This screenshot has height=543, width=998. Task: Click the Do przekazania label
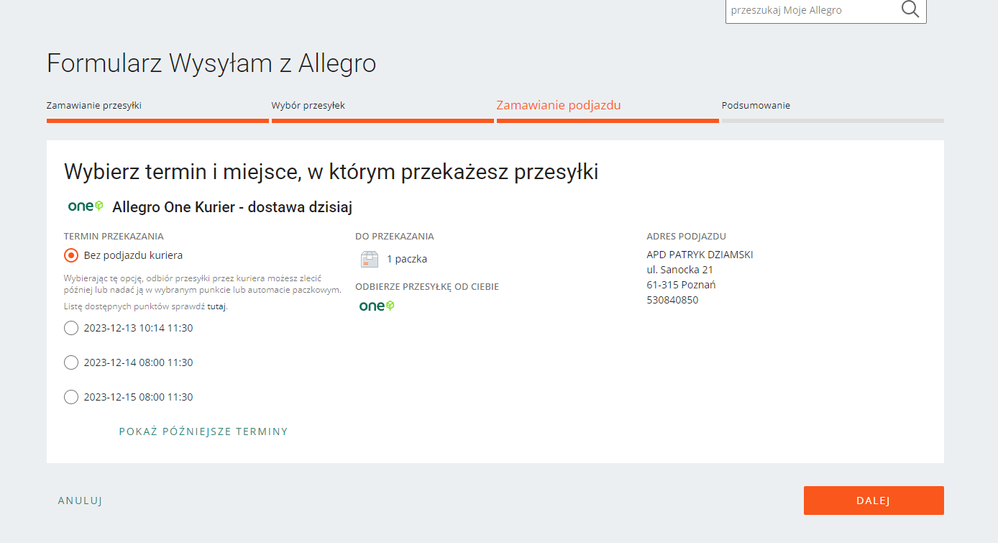pos(395,236)
